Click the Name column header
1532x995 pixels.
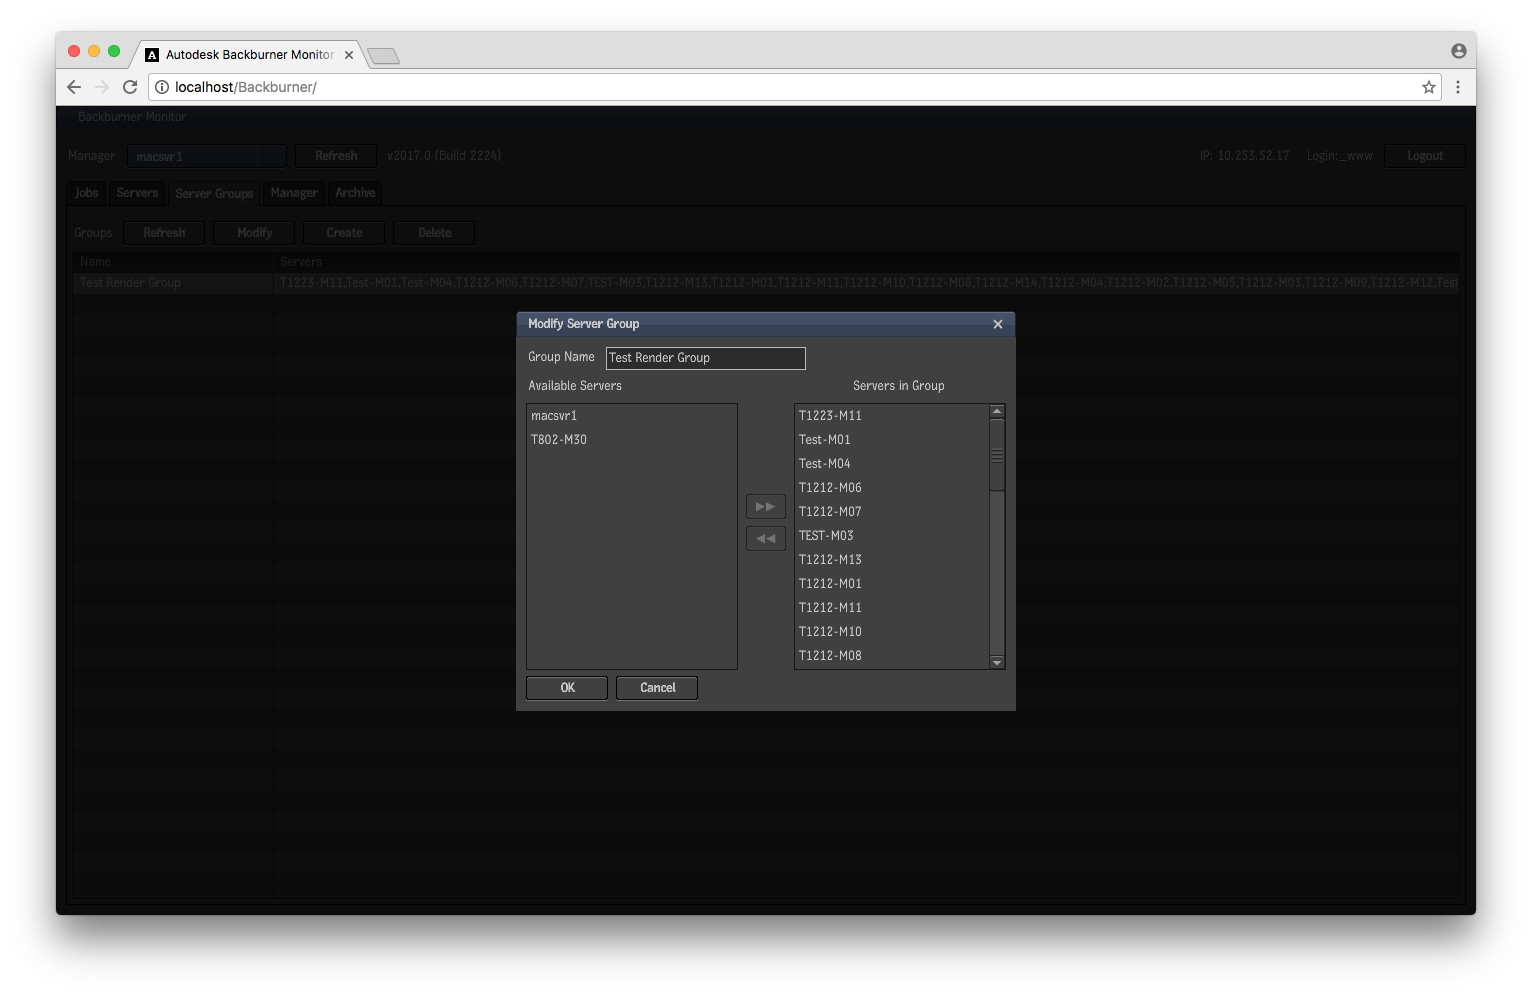click(x=173, y=262)
